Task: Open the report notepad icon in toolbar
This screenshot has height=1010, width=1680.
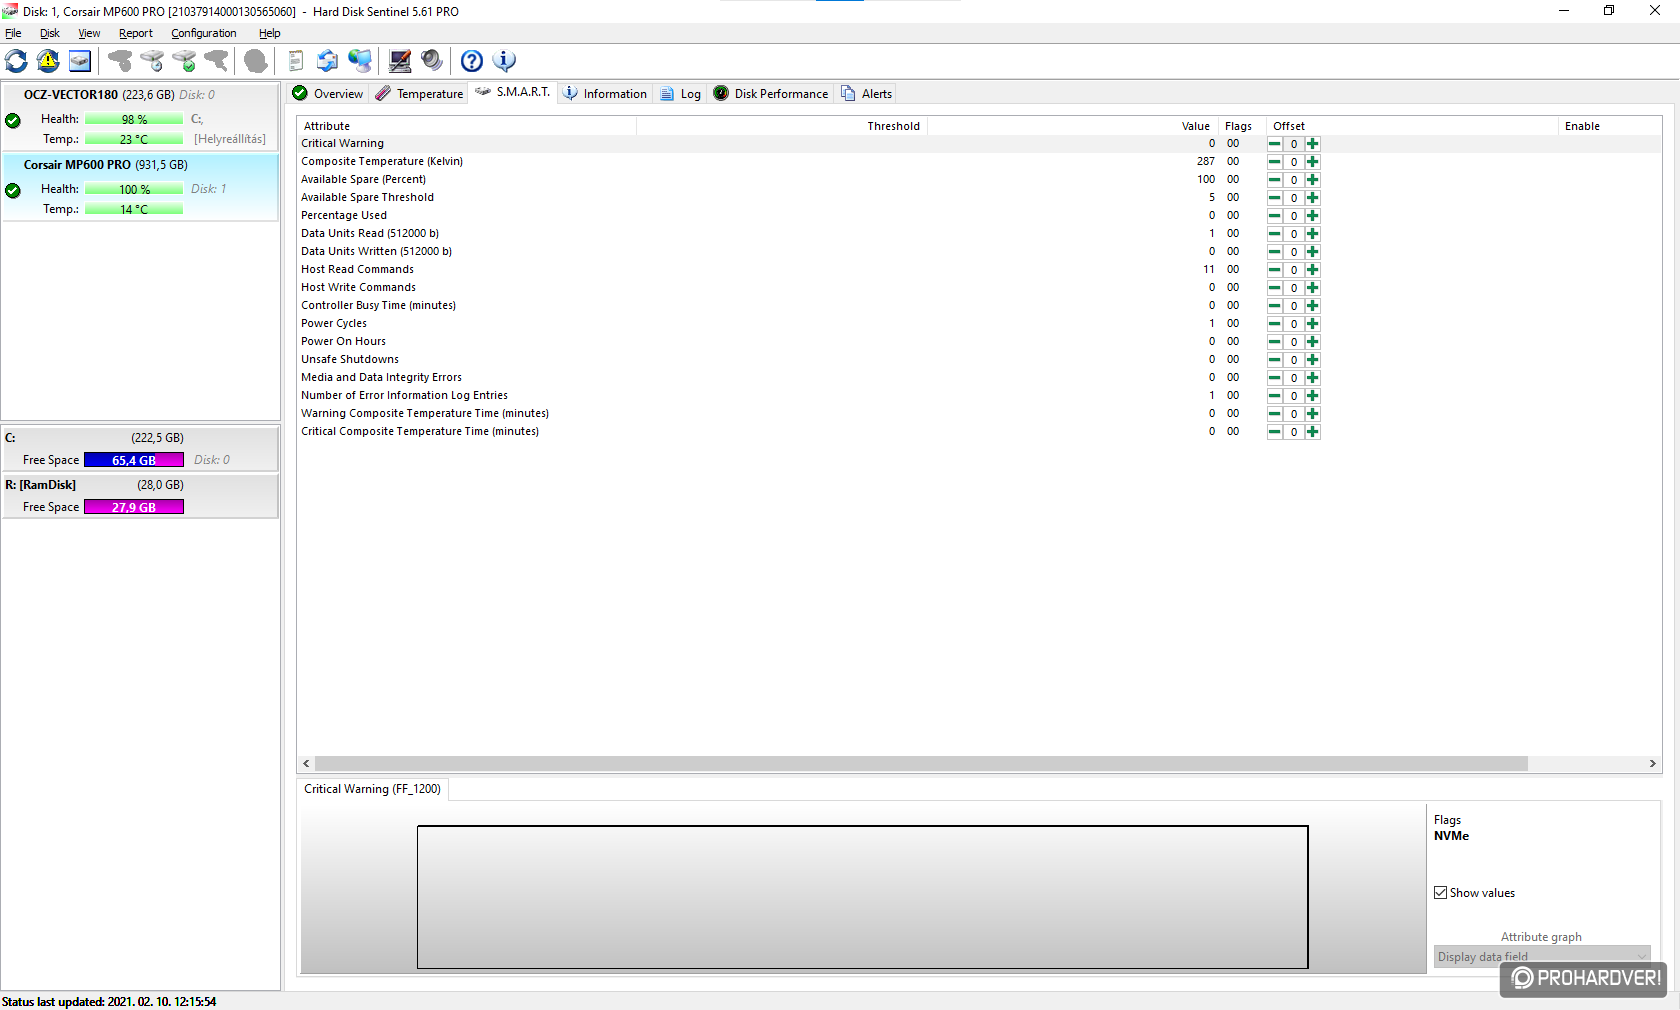Action: tap(296, 61)
